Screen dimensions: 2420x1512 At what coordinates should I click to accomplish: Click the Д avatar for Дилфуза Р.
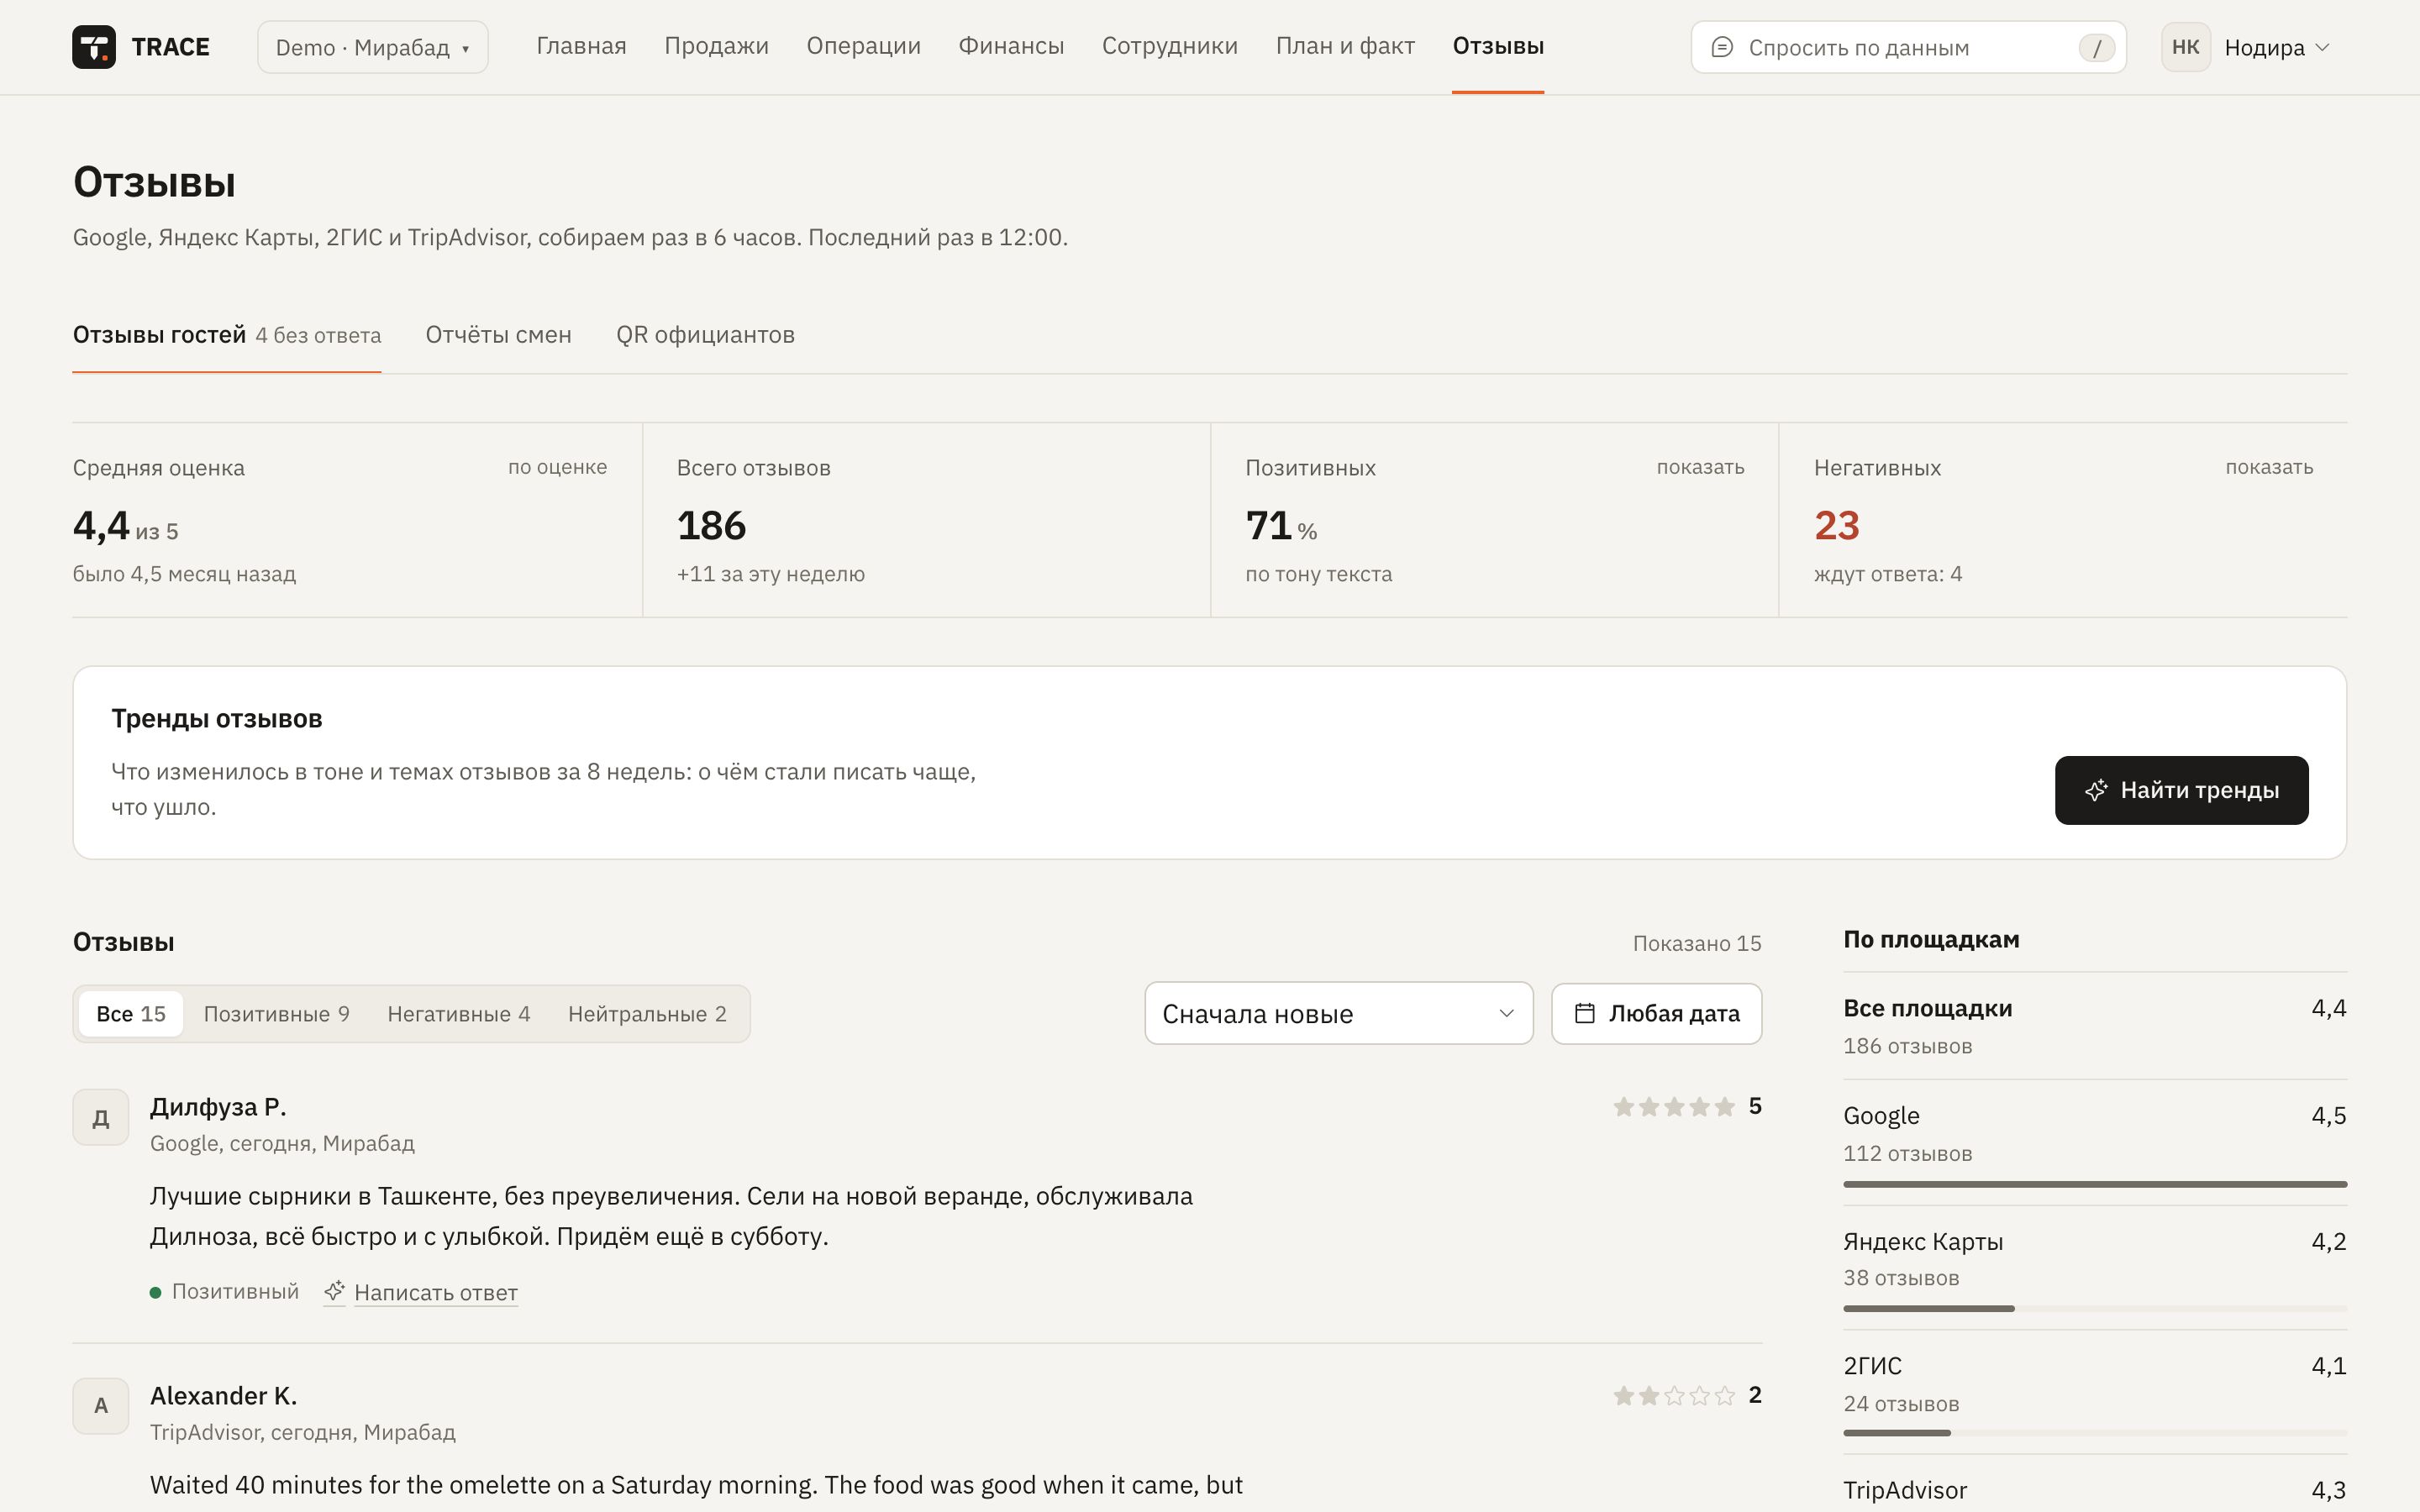[101, 1117]
